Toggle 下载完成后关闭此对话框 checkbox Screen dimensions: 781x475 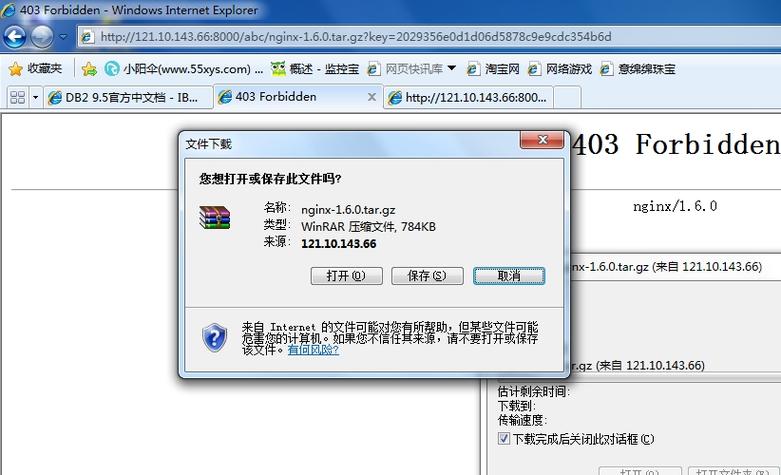click(x=504, y=439)
